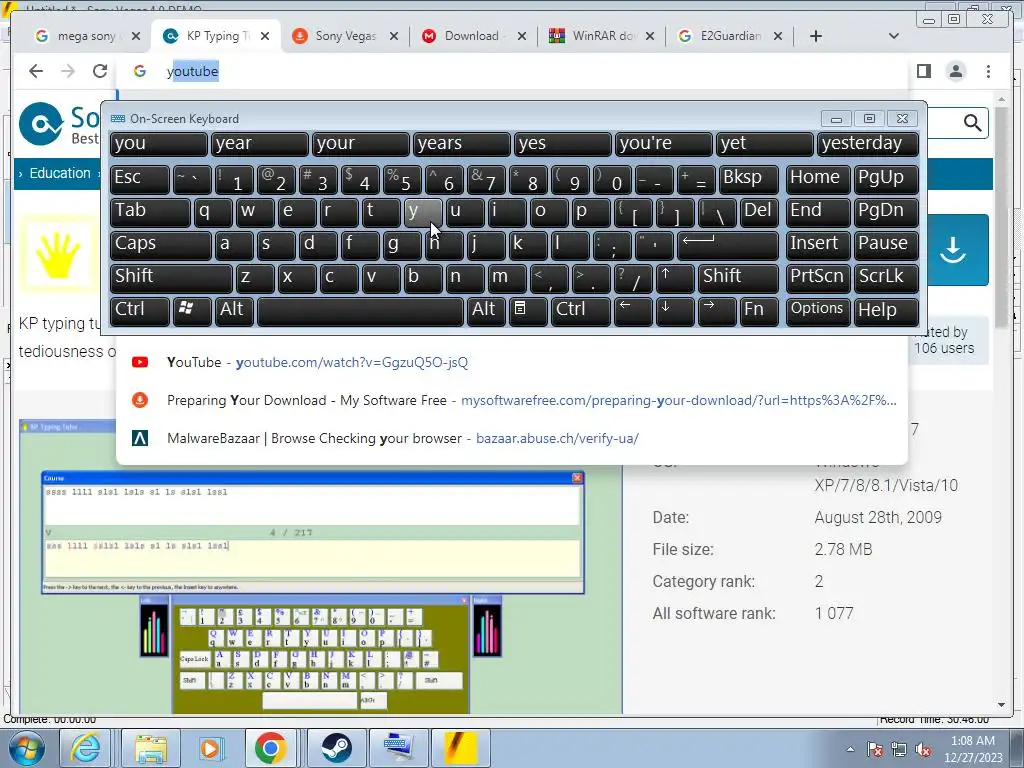The width and height of the screenshot is (1024, 768).
Task: Open Help on the On-Screen Keyboard
Action: tap(886, 311)
